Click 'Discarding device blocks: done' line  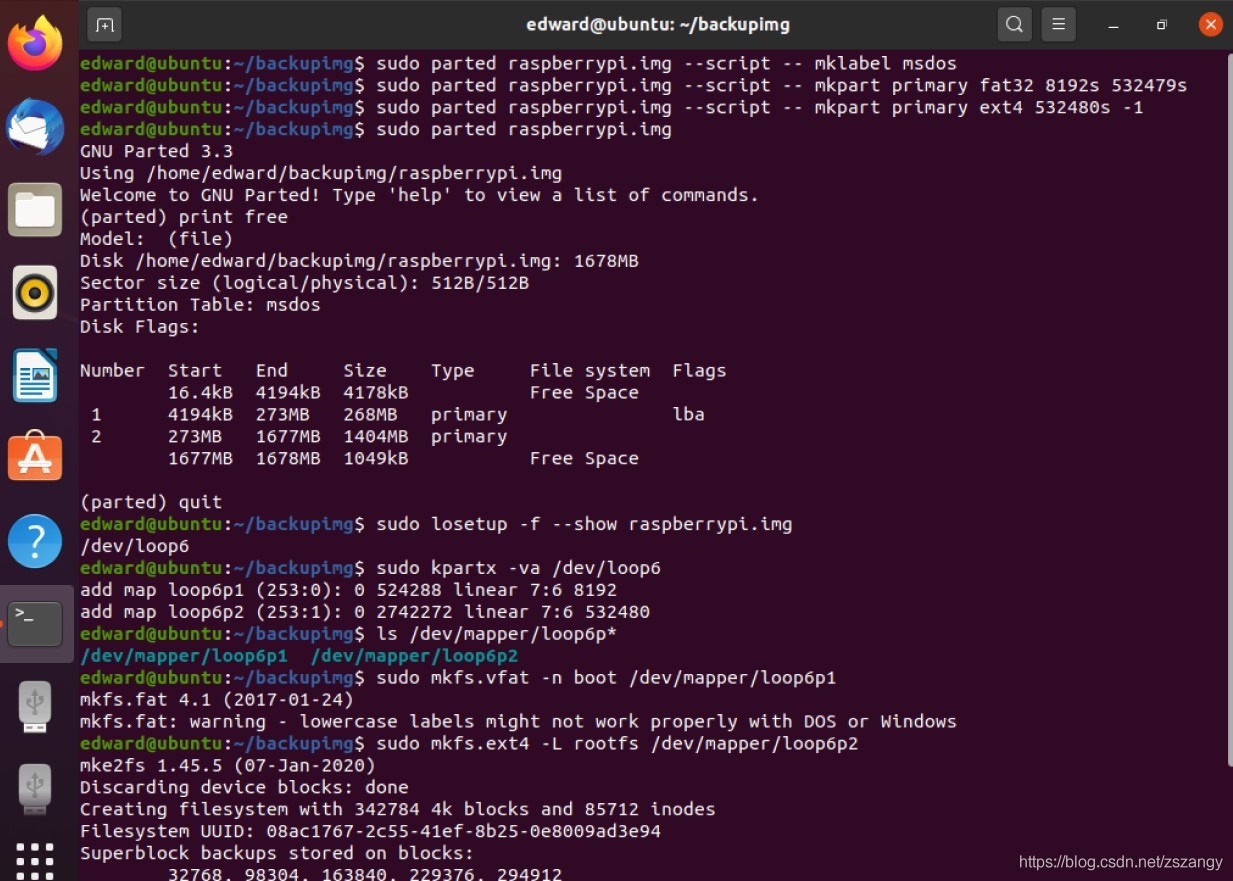(x=244, y=788)
